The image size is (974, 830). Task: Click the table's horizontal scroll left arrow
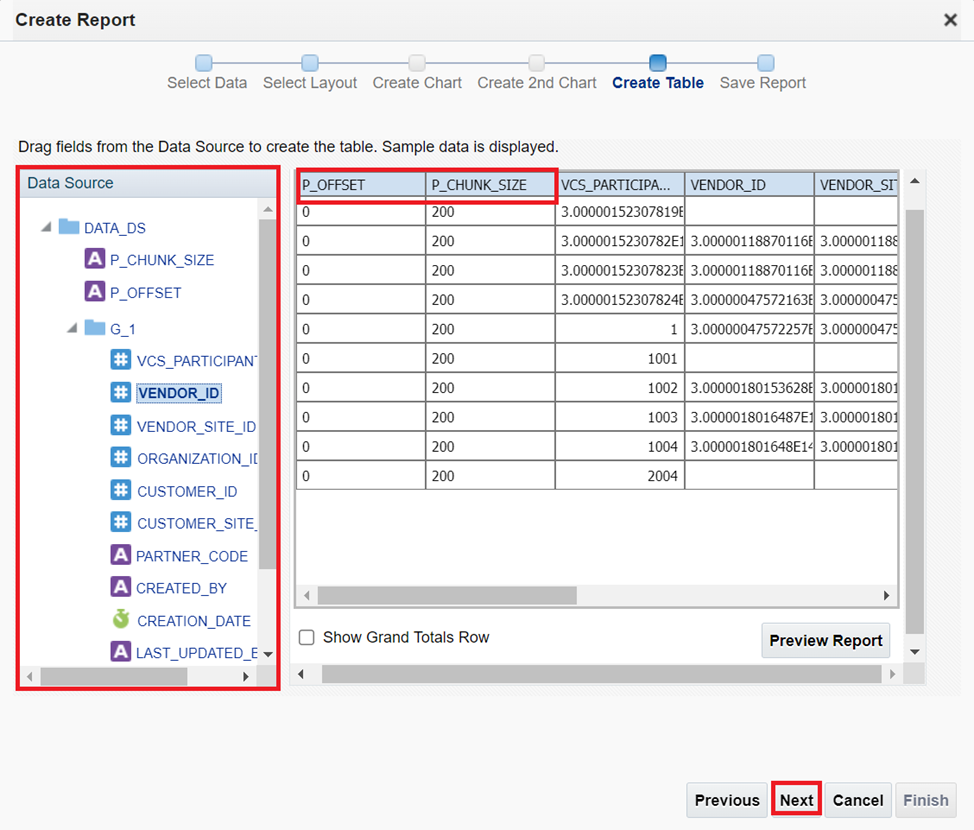point(307,595)
